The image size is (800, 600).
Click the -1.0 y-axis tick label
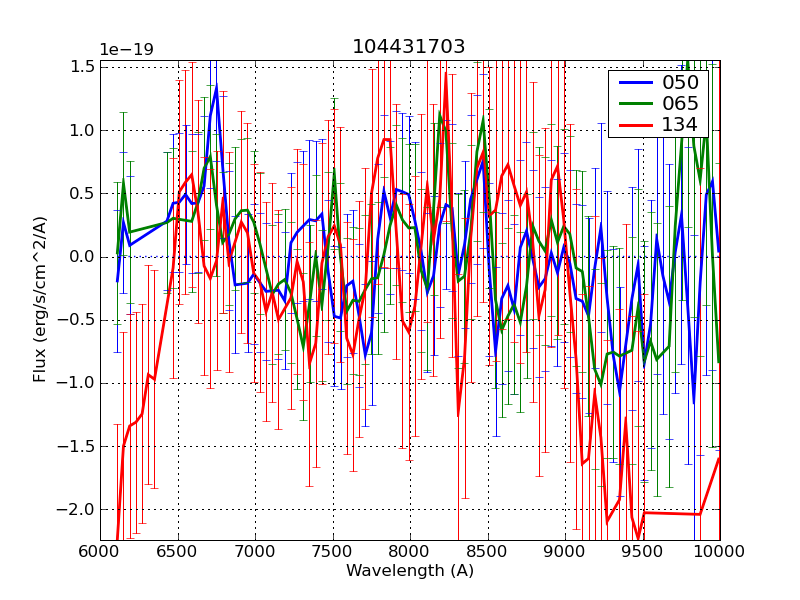tap(79, 383)
